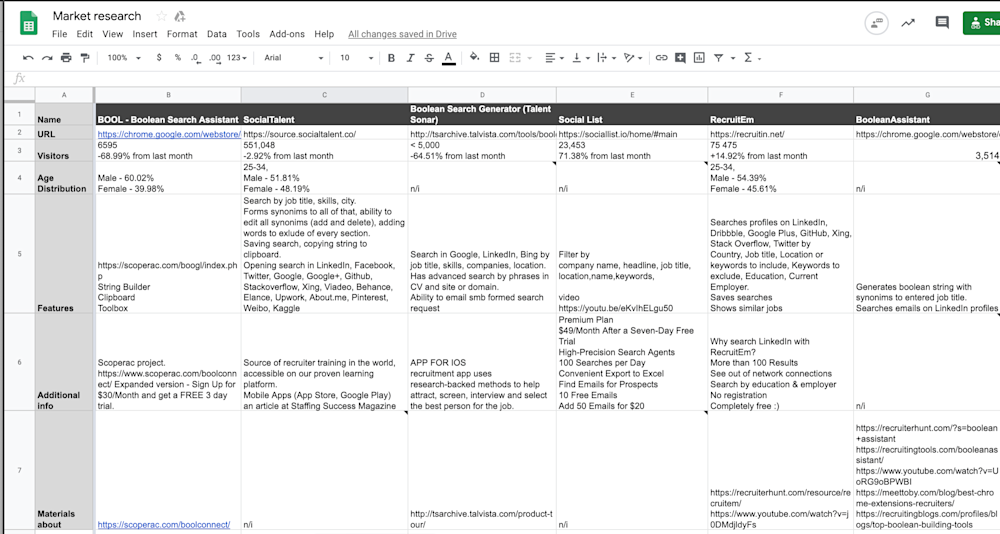Format as currency with dollar icon
This screenshot has height=534, width=1000.
(x=159, y=58)
